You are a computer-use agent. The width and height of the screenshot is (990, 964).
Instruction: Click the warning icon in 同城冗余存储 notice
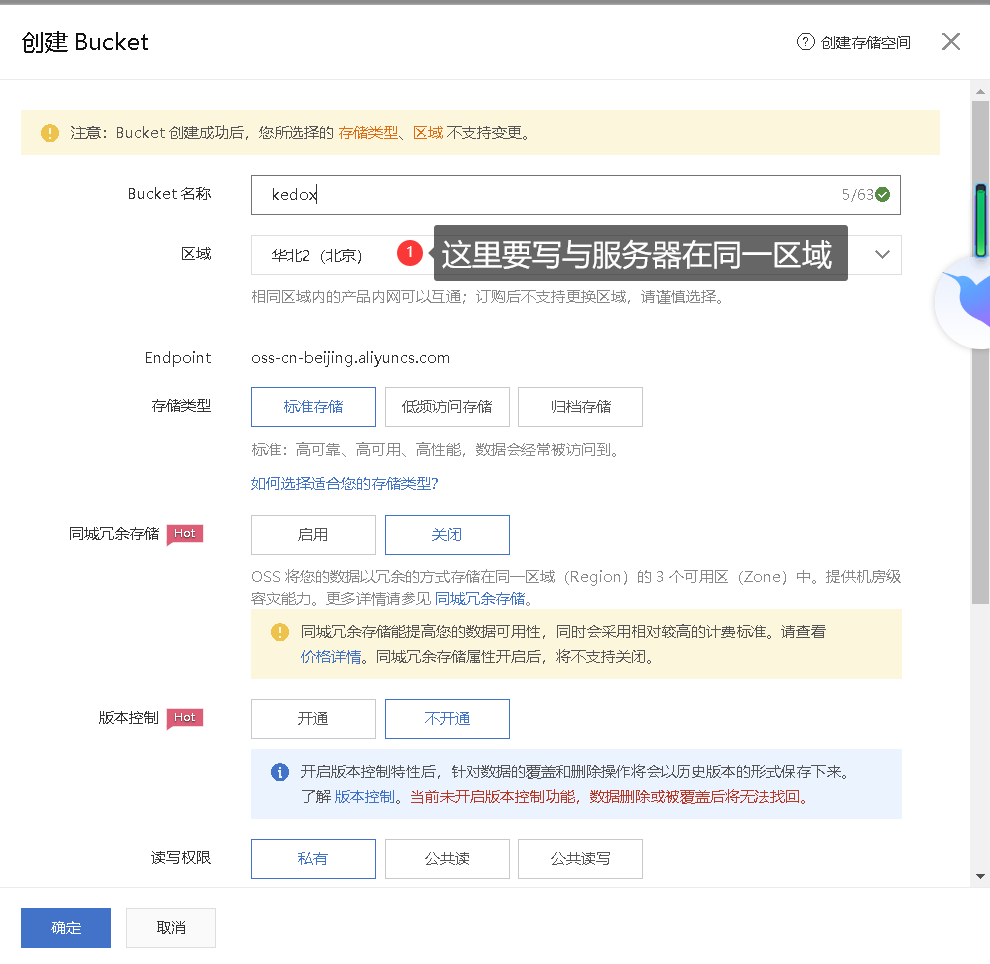(280, 632)
